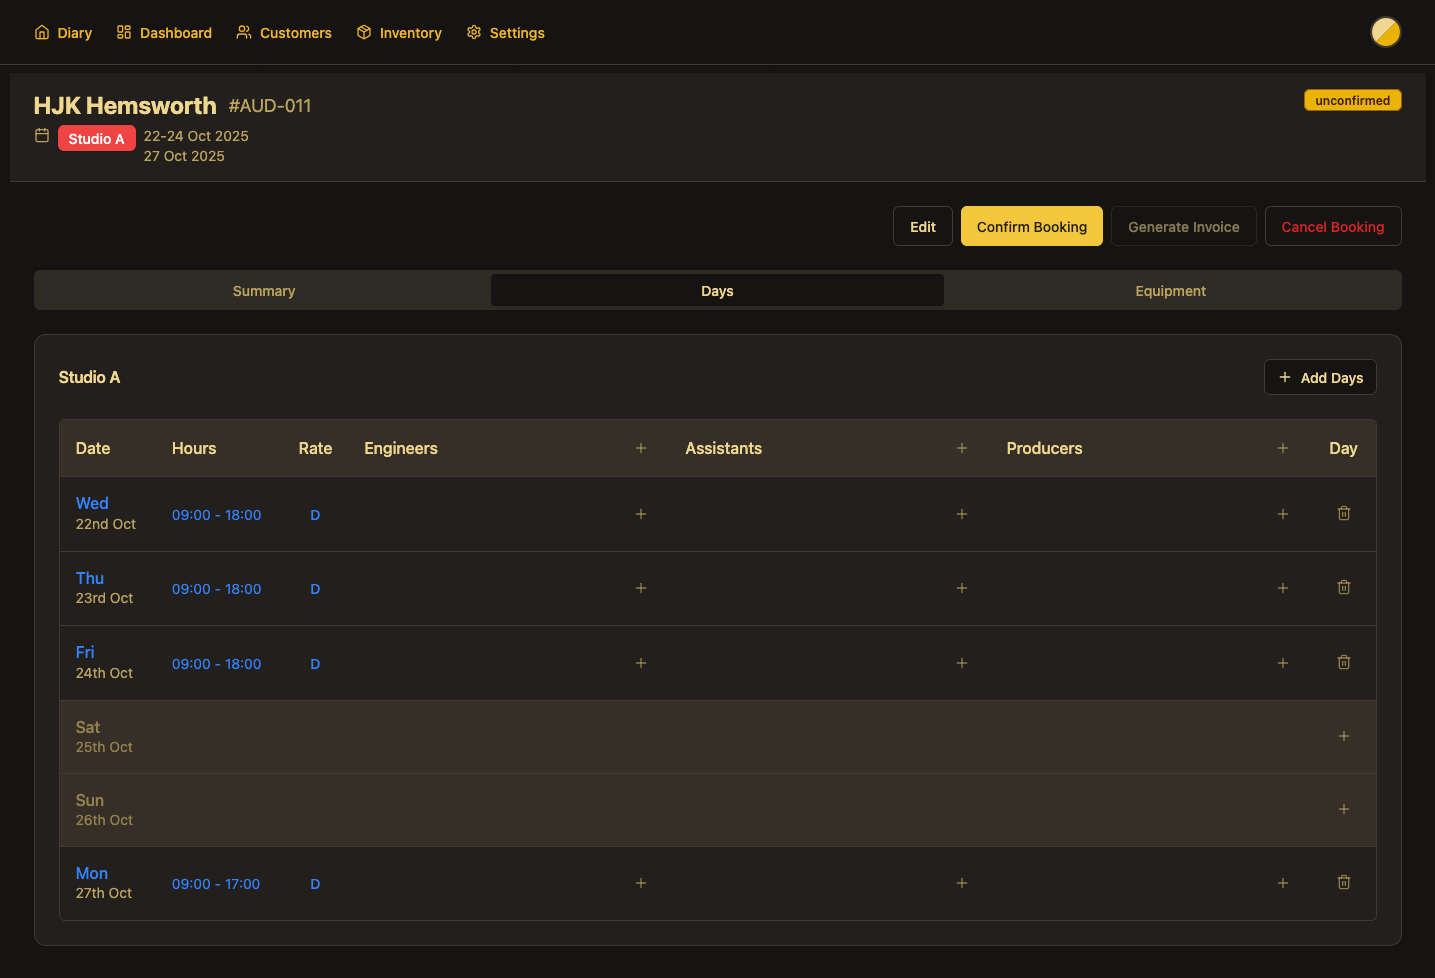Image resolution: width=1435 pixels, height=978 pixels.
Task: Open the Equipment tab
Action: pyautogui.click(x=1170, y=291)
